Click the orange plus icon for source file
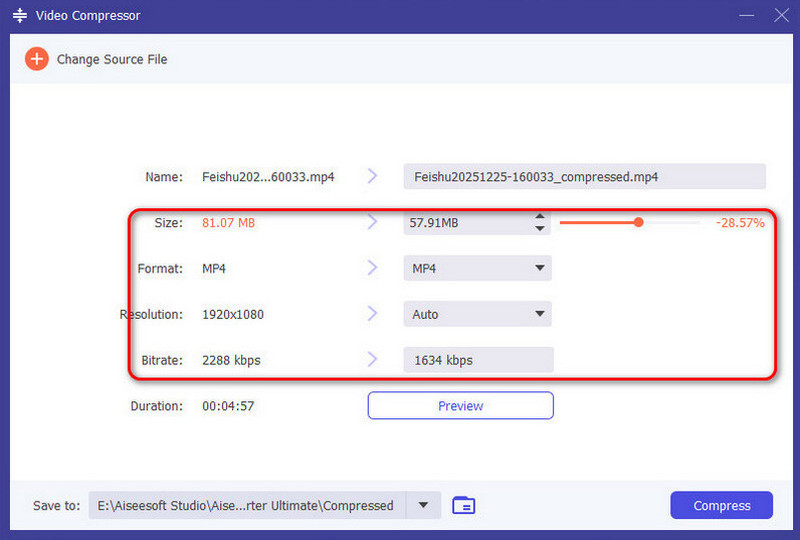The width and height of the screenshot is (800, 540). 36,59
